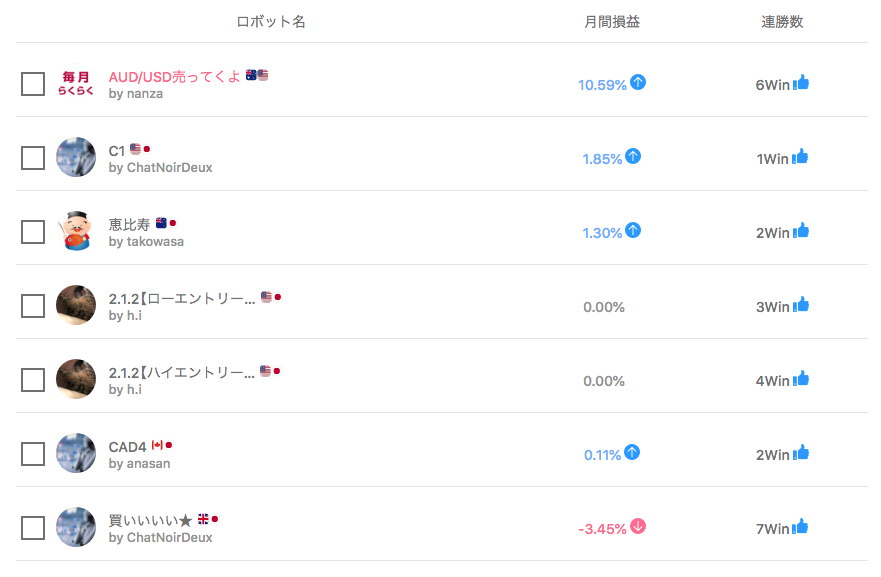881x577 pixels.
Task: Click the Canada flag icon beside CAD4
Action: click(157, 445)
